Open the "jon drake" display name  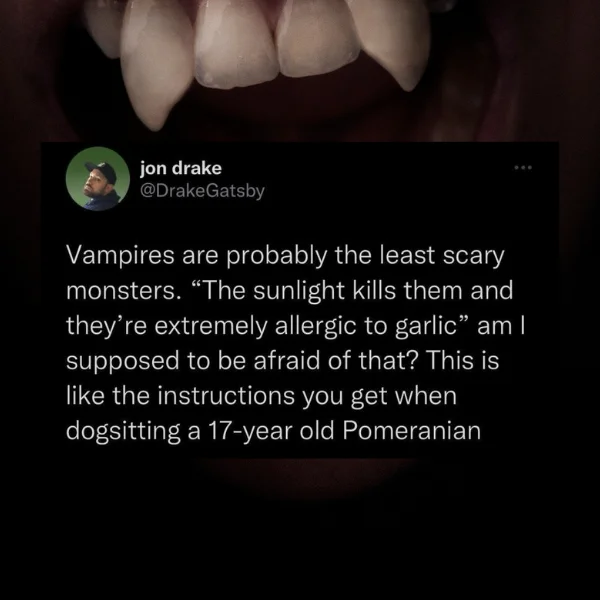[181, 168]
